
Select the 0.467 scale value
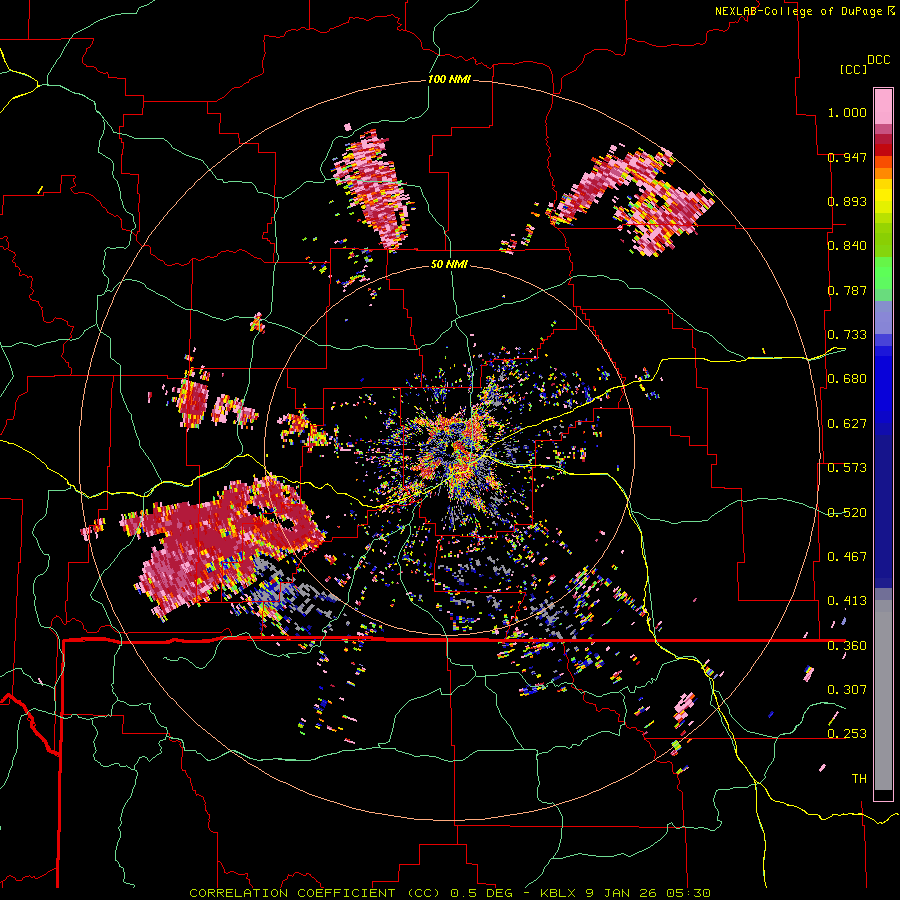[x=847, y=557]
